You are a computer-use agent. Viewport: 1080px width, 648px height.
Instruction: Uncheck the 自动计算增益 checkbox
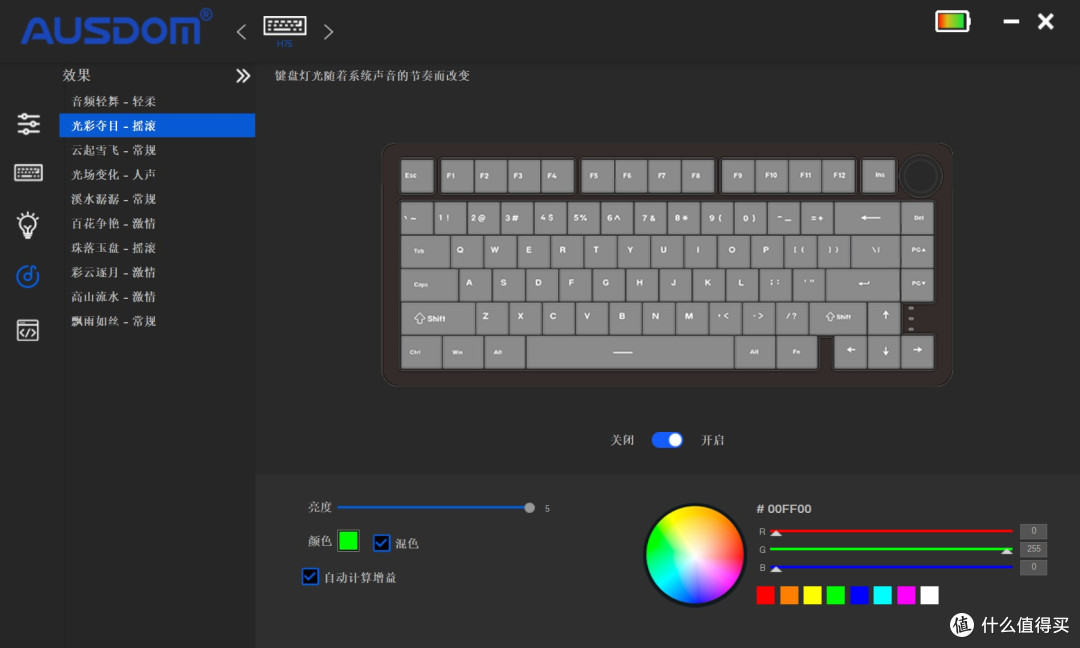point(310,576)
